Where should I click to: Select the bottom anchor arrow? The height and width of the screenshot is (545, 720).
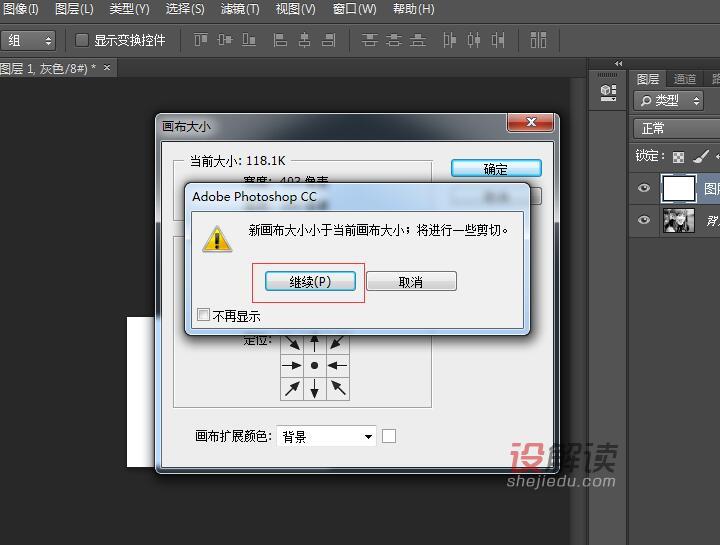point(315,388)
